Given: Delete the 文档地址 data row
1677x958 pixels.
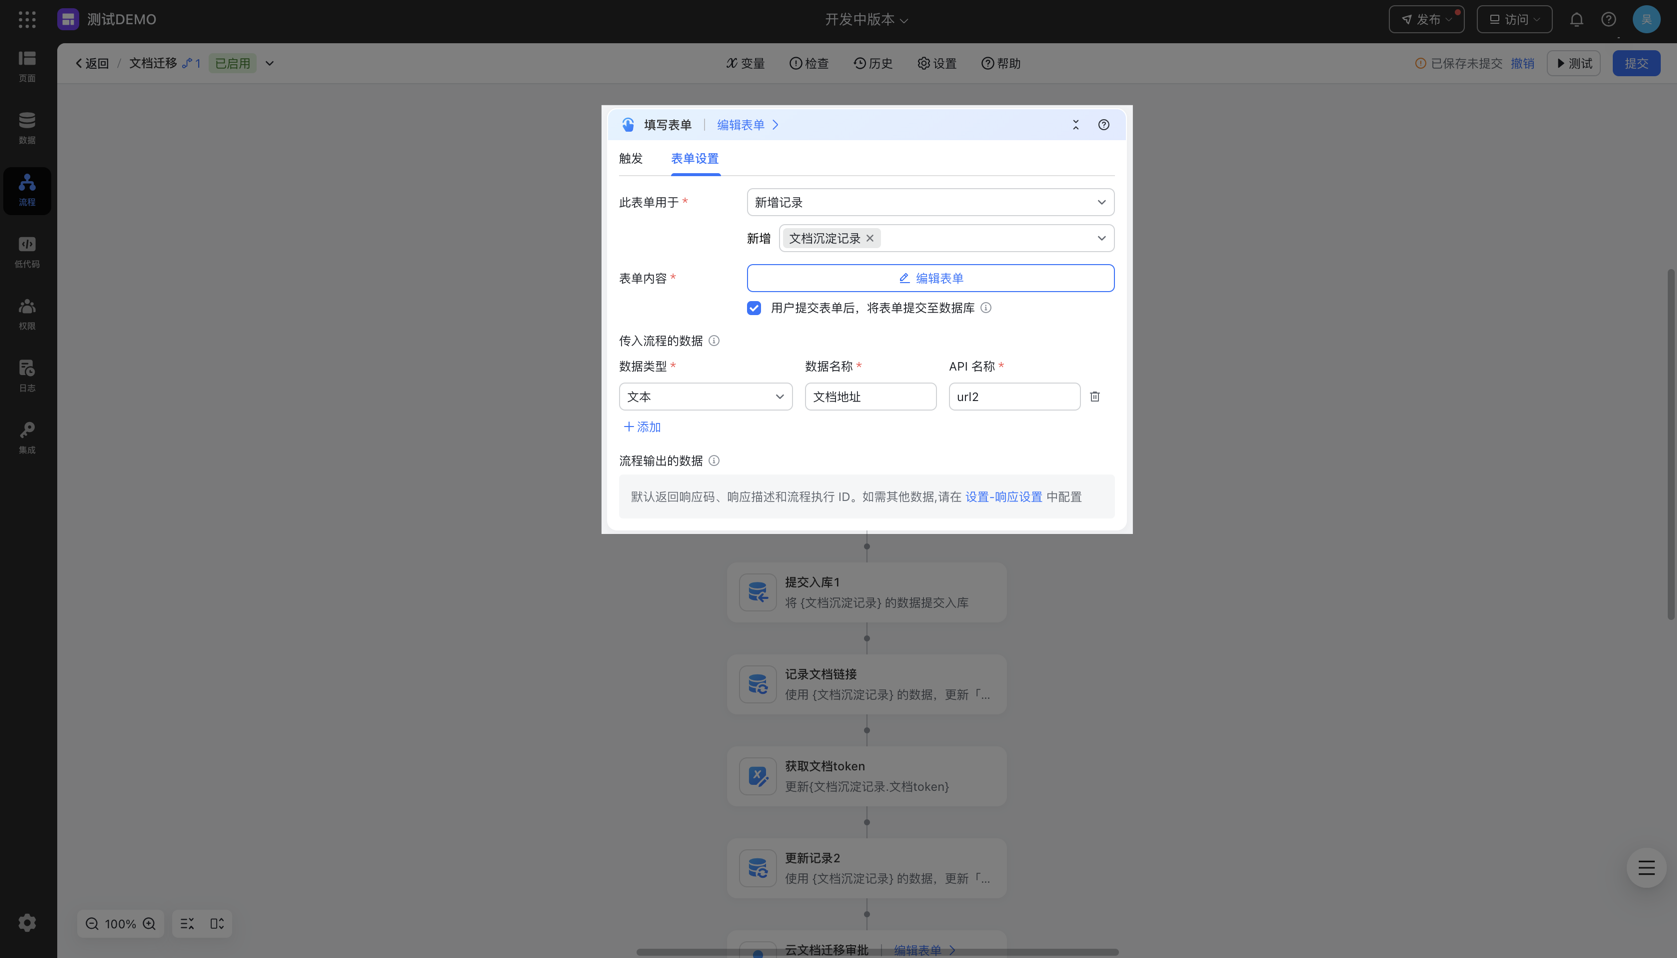Looking at the screenshot, I should [x=1095, y=397].
